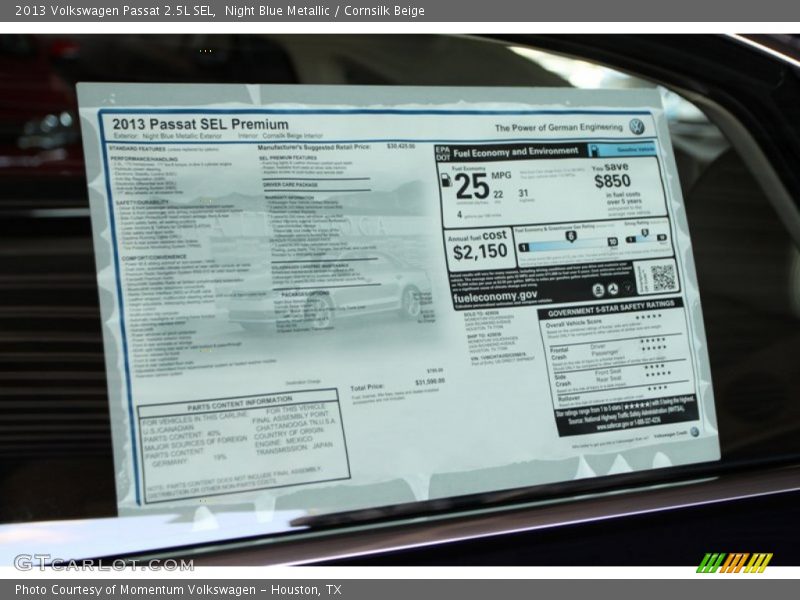Viewport: 800px width, 600px height.
Task: Click the '22' city MPG value
Action: pyautogui.click(x=498, y=194)
